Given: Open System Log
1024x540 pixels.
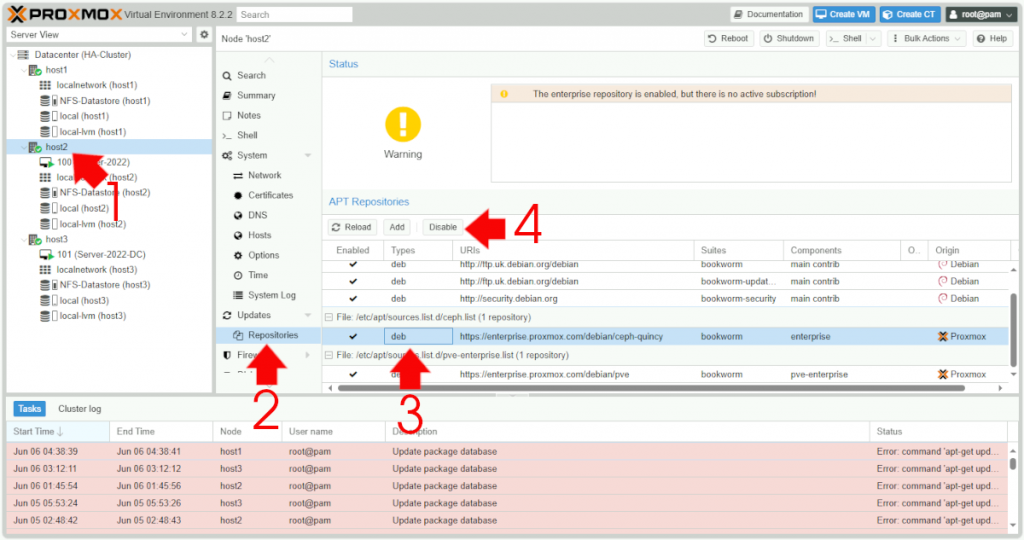Looking at the screenshot, I should tap(272, 295).
